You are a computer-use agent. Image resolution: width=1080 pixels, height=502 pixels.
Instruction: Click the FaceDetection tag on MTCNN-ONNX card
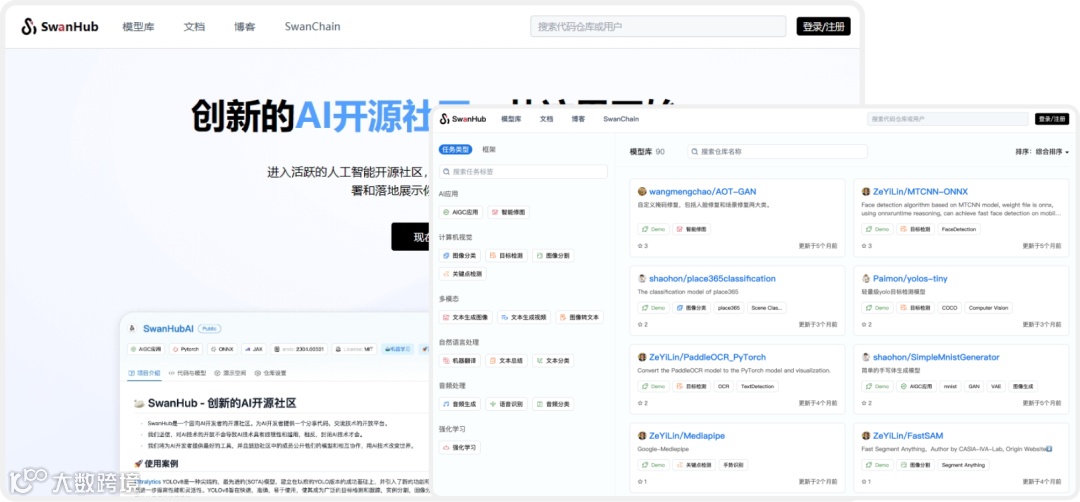[x=958, y=229]
